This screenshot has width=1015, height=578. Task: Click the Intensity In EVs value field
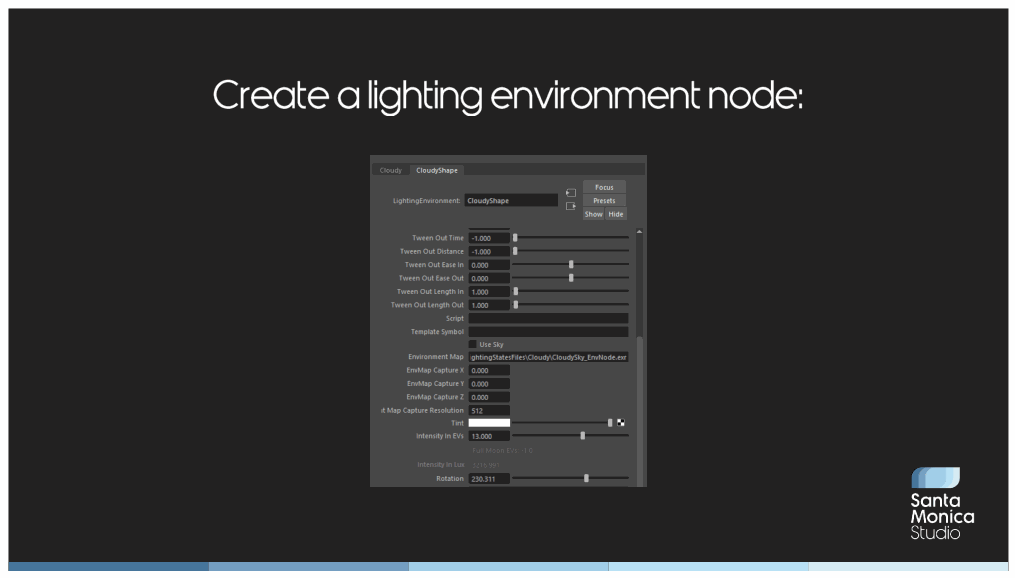click(489, 436)
